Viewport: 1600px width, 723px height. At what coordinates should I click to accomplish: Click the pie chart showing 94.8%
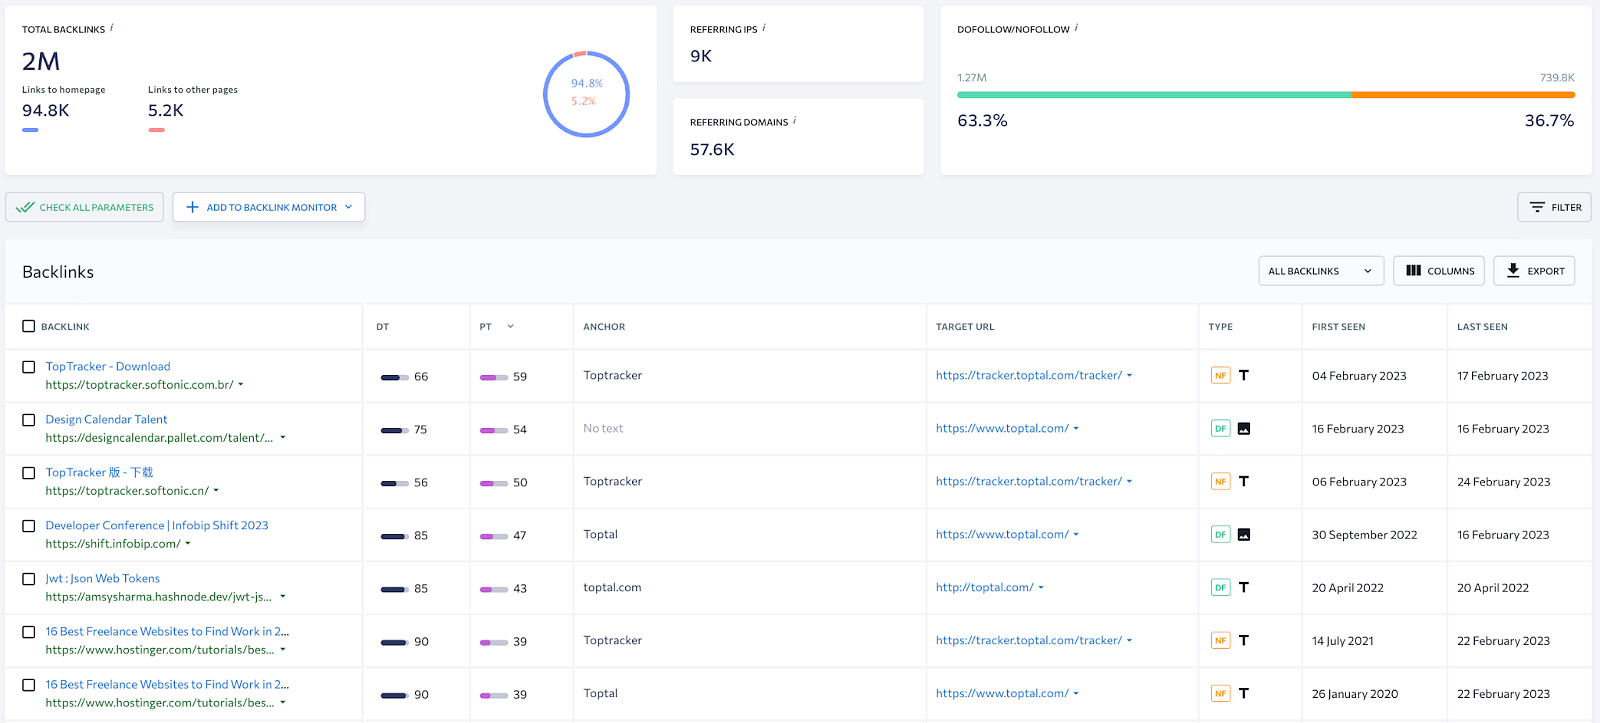(586, 94)
